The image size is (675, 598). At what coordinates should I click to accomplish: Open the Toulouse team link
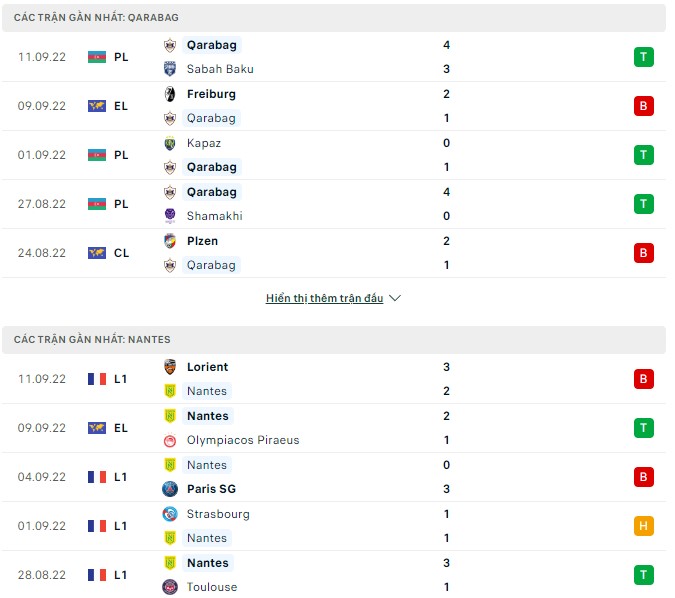(212, 587)
